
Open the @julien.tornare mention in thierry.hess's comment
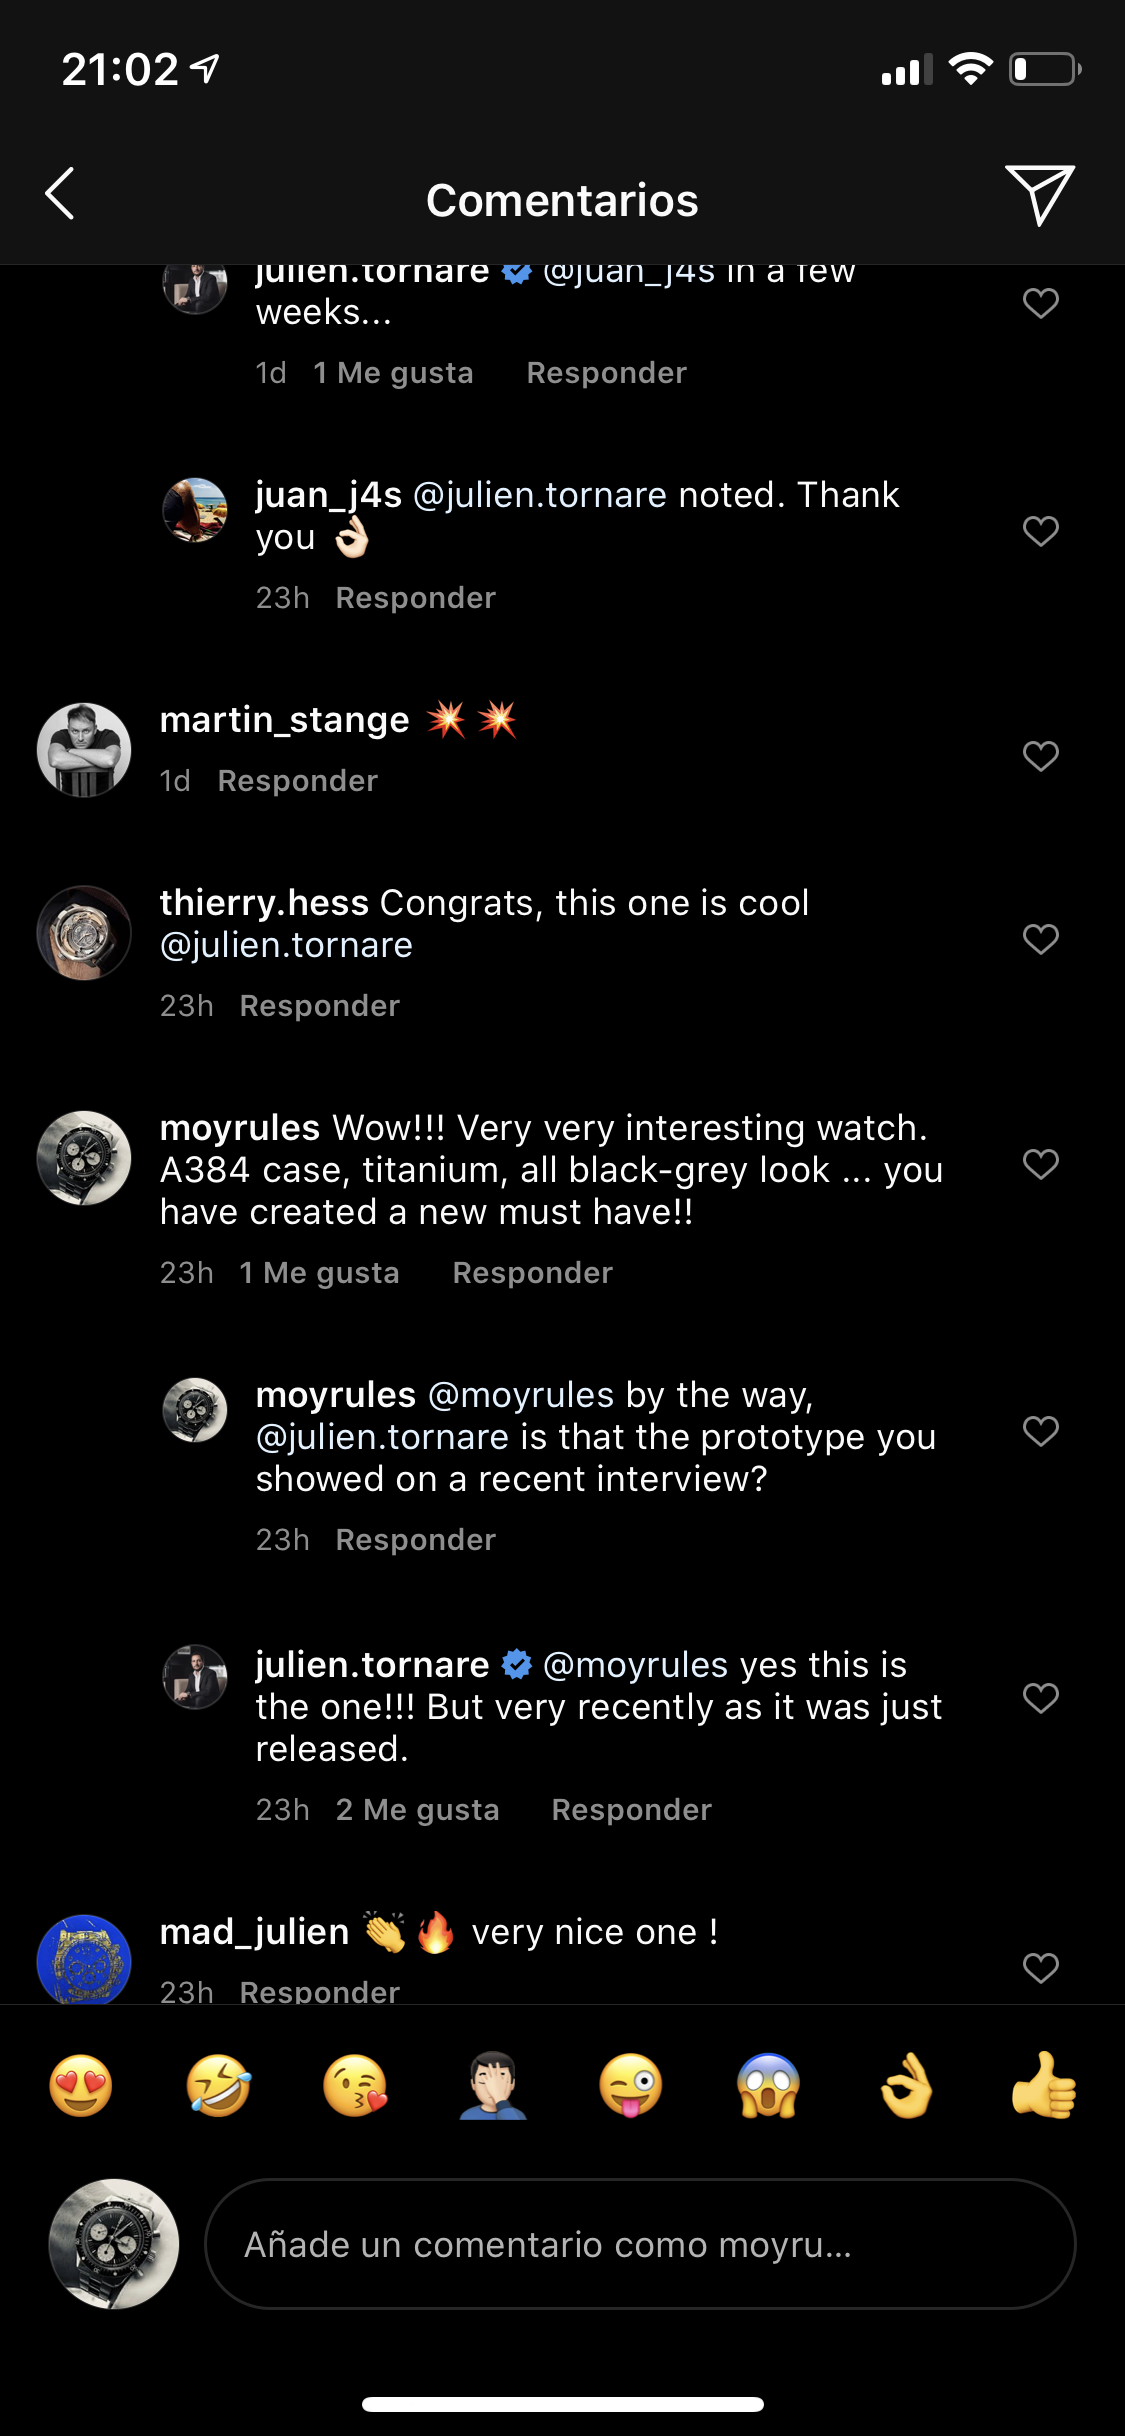[x=286, y=945]
